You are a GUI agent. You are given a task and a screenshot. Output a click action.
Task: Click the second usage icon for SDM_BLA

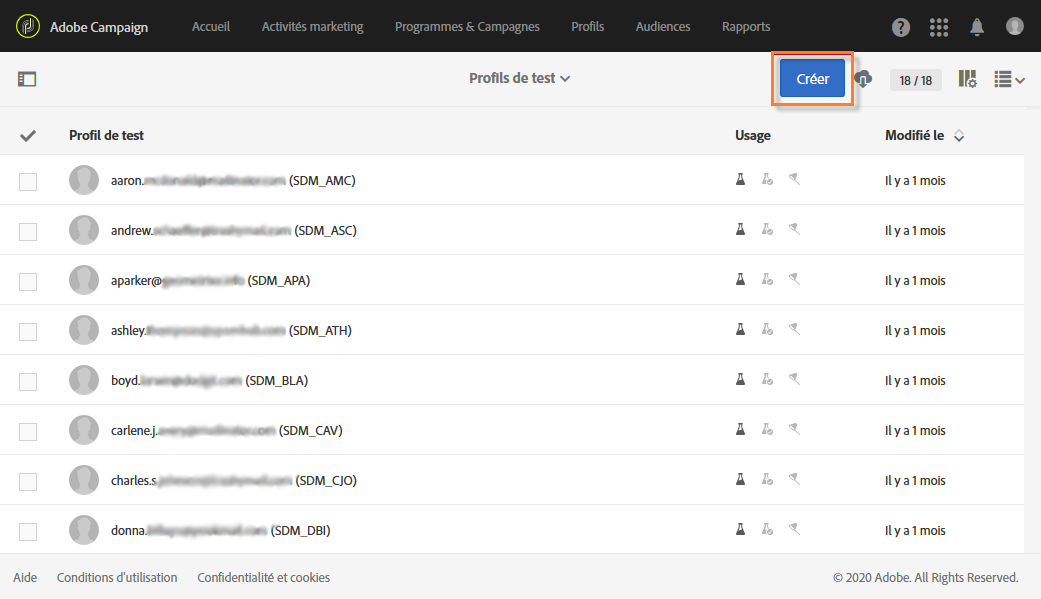coord(767,379)
